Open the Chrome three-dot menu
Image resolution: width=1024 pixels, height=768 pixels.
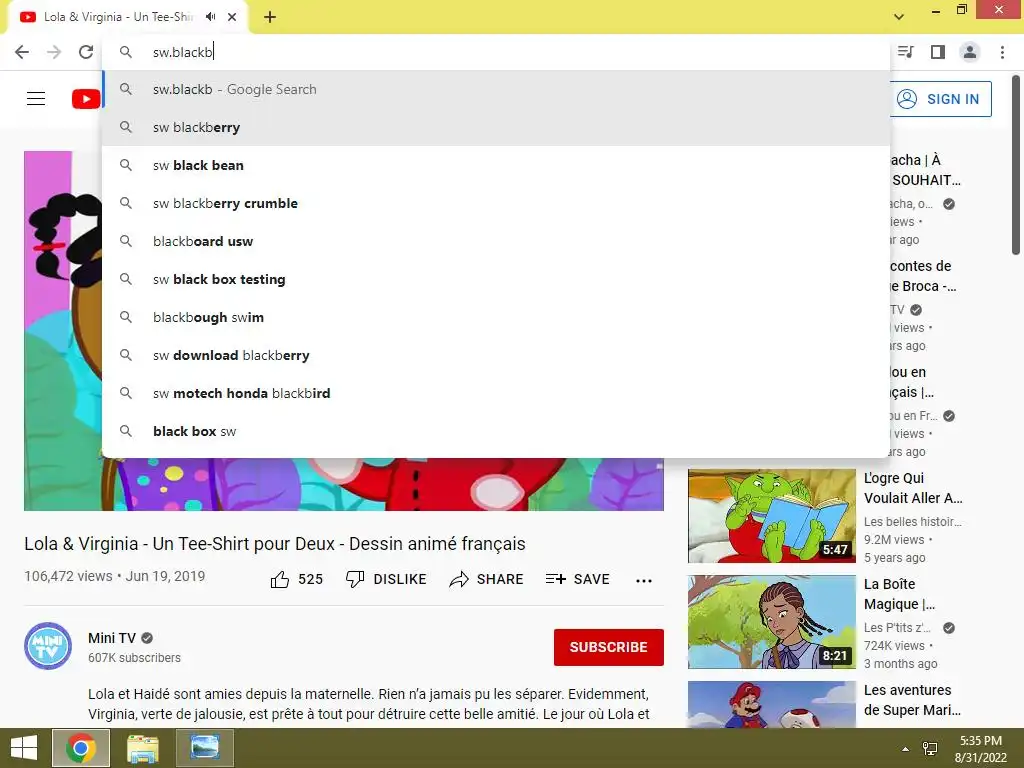coord(1002,52)
